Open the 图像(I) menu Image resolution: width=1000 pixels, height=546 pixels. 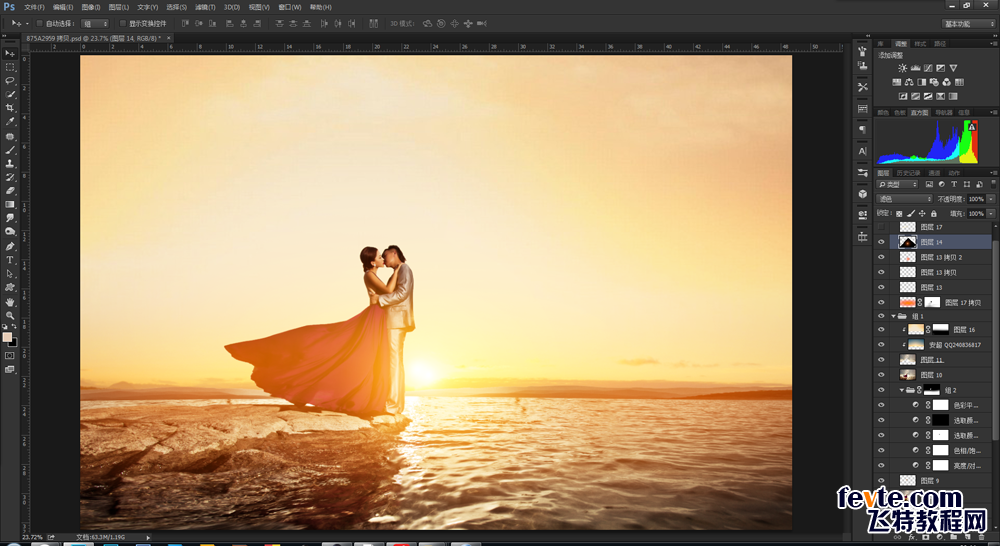91,7
